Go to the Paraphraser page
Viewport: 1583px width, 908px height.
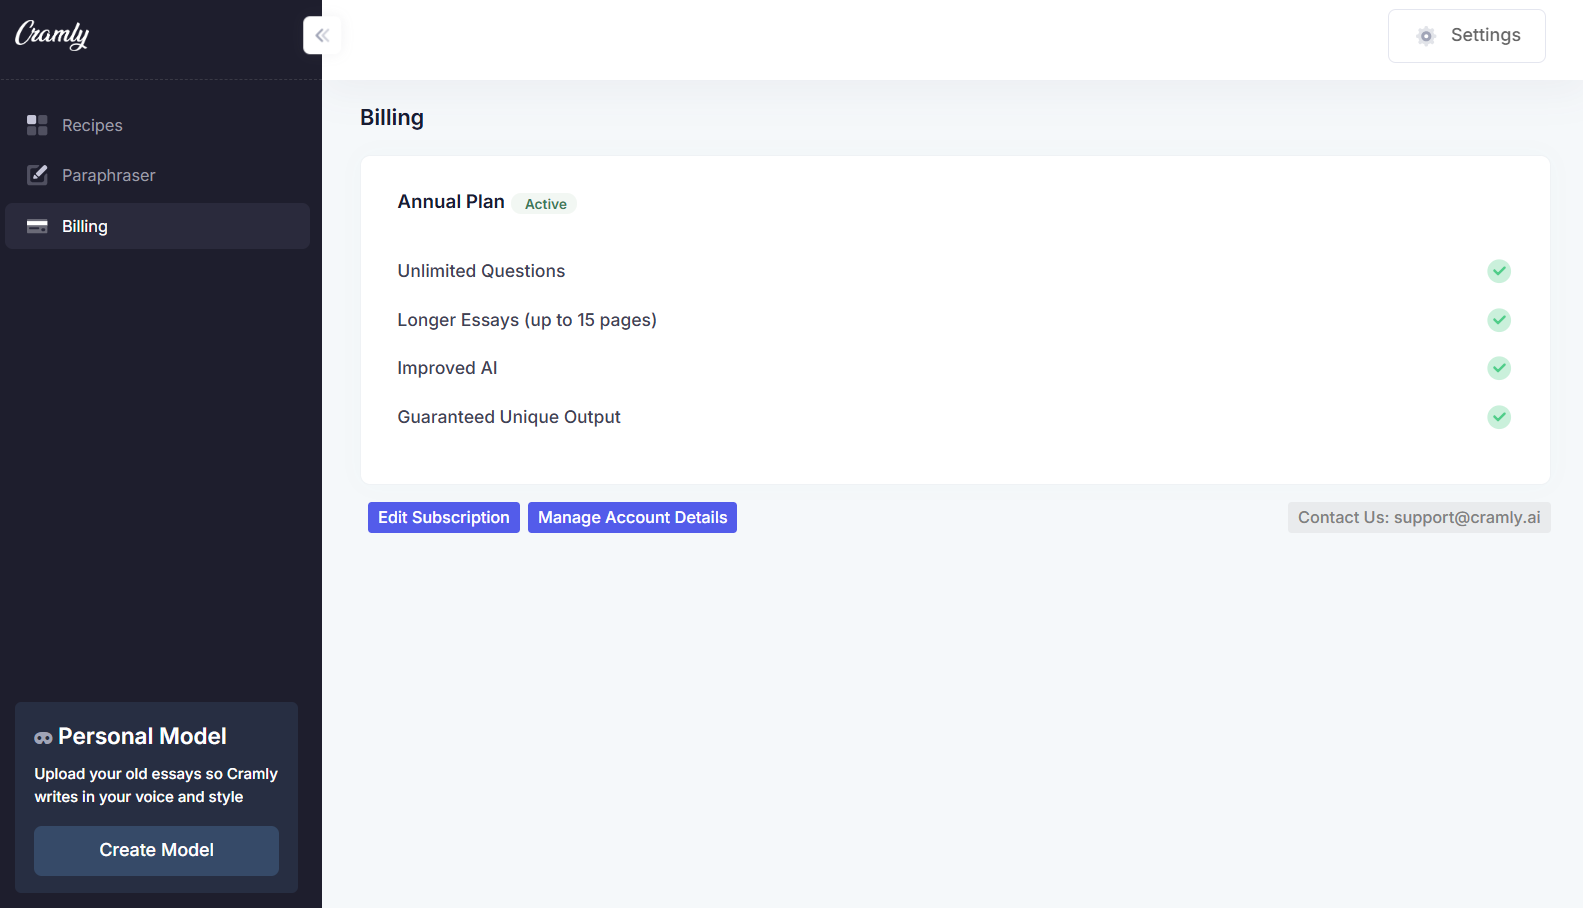click(x=108, y=175)
